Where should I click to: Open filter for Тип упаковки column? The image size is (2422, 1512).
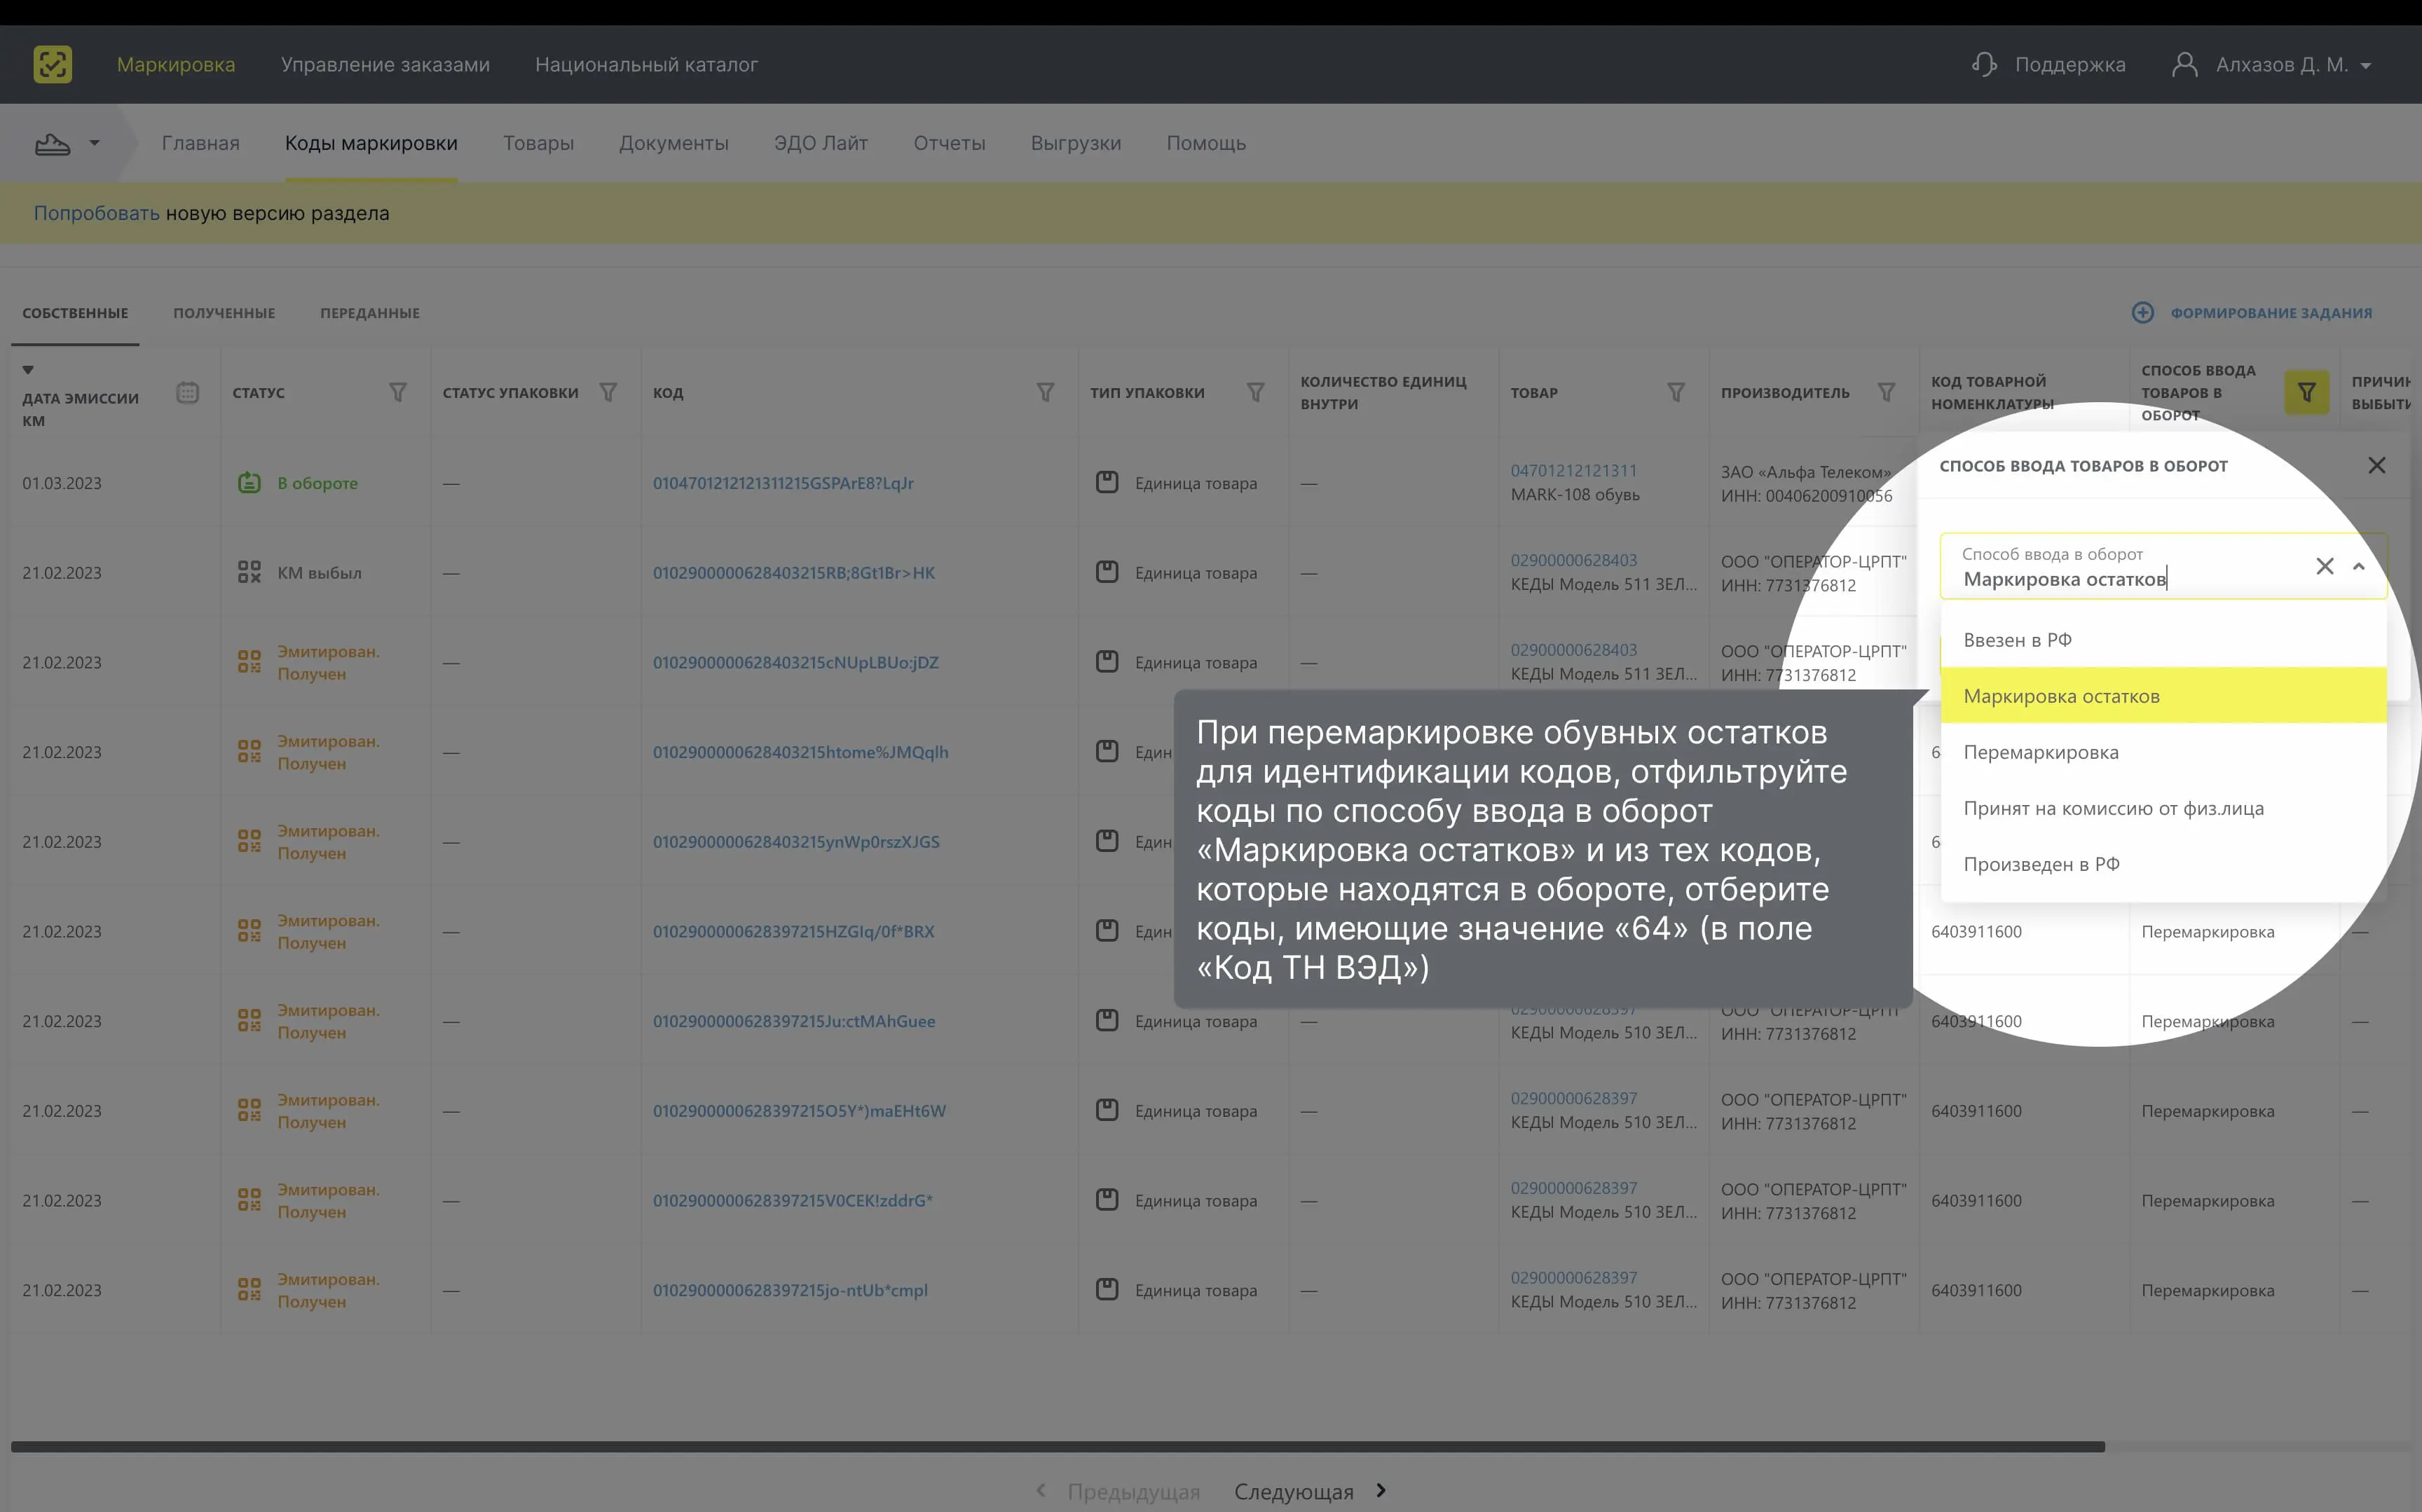pos(1256,392)
